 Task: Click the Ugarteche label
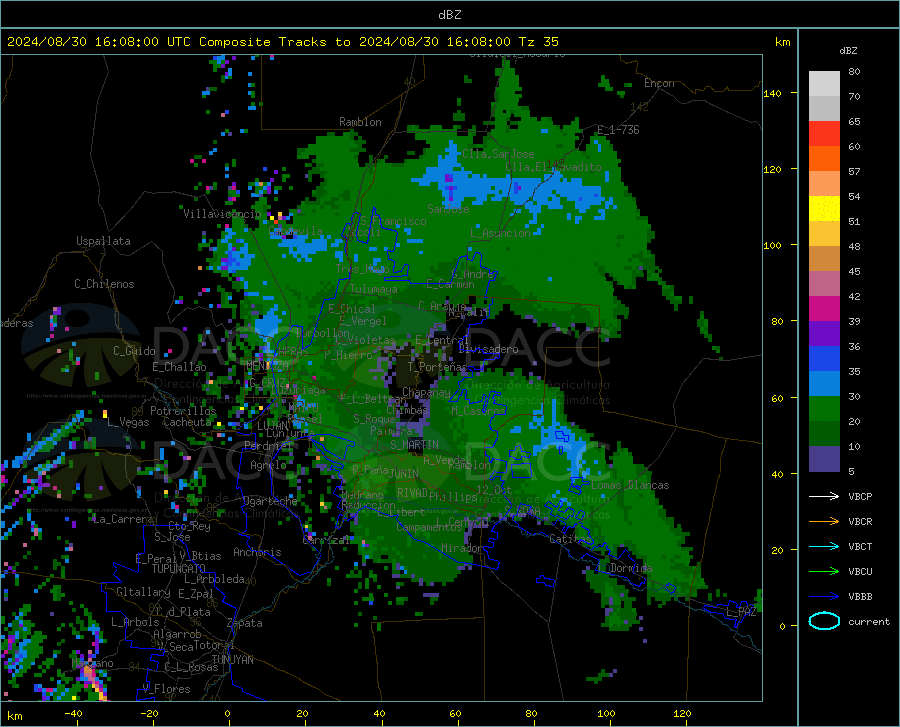point(270,501)
